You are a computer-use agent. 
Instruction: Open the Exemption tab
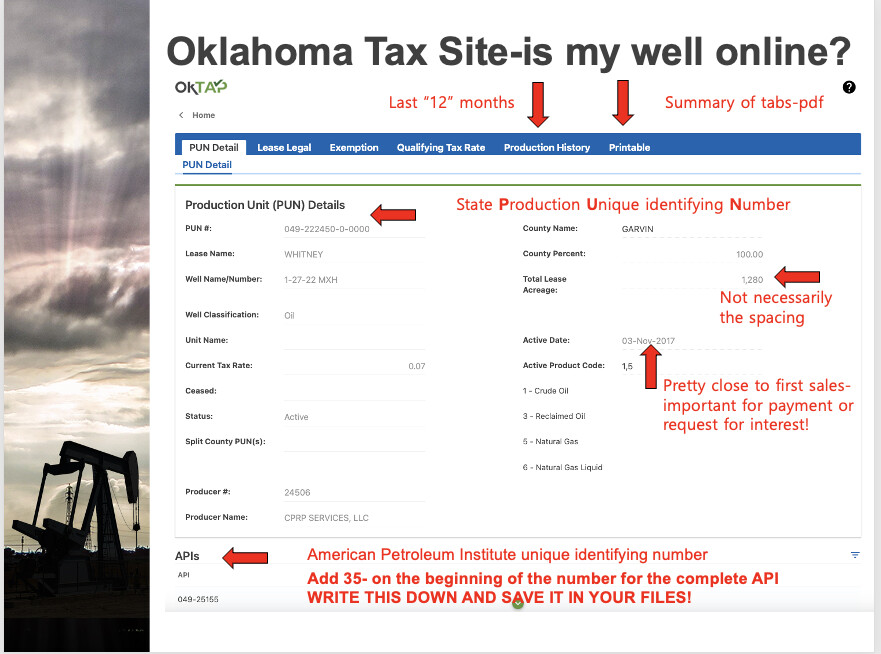[354, 147]
